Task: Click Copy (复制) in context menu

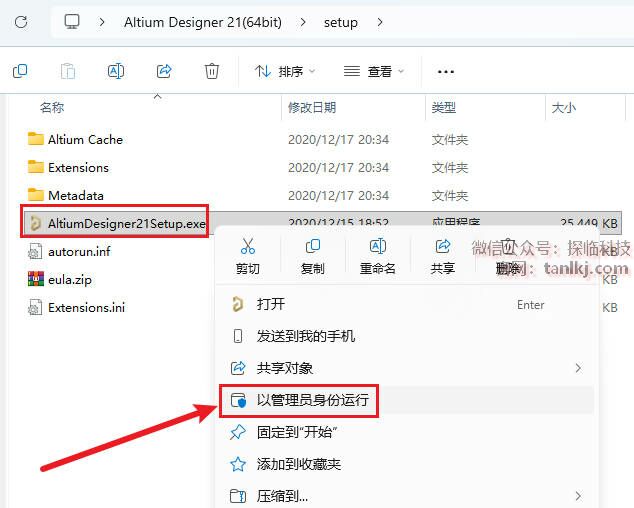Action: [313, 256]
